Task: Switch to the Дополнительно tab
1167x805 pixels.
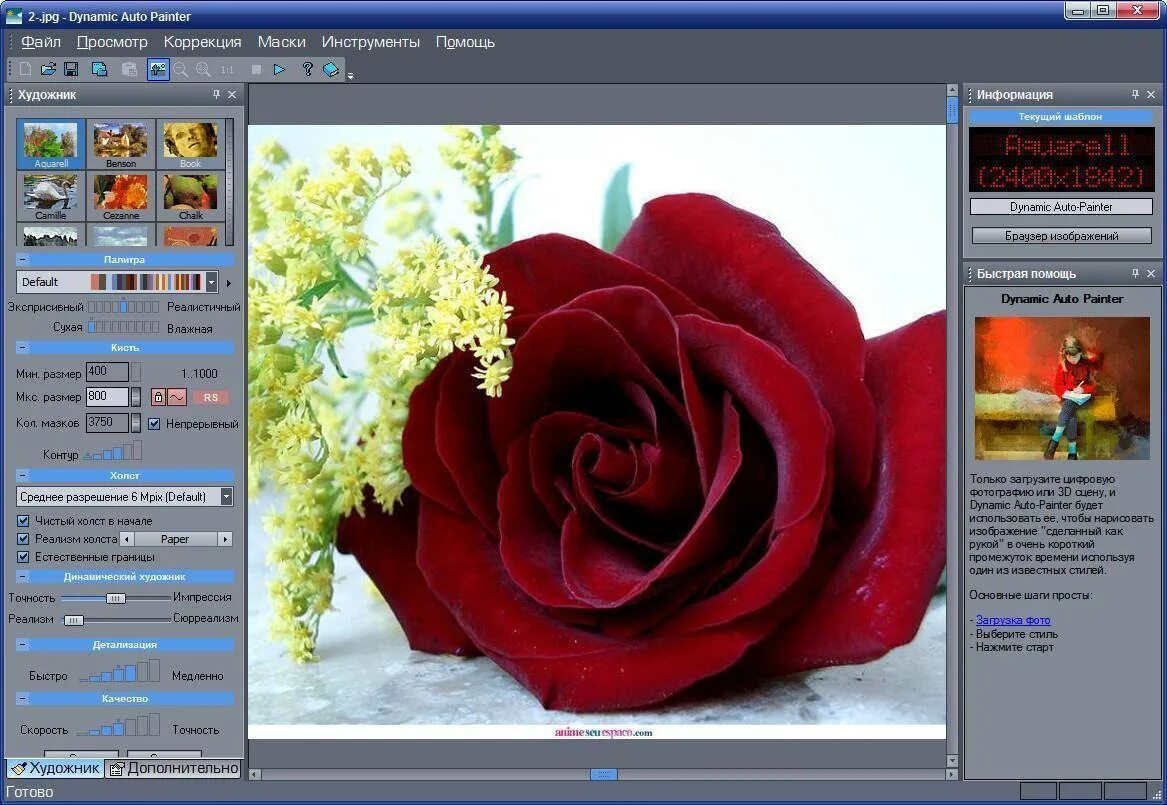Action: click(174, 768)
